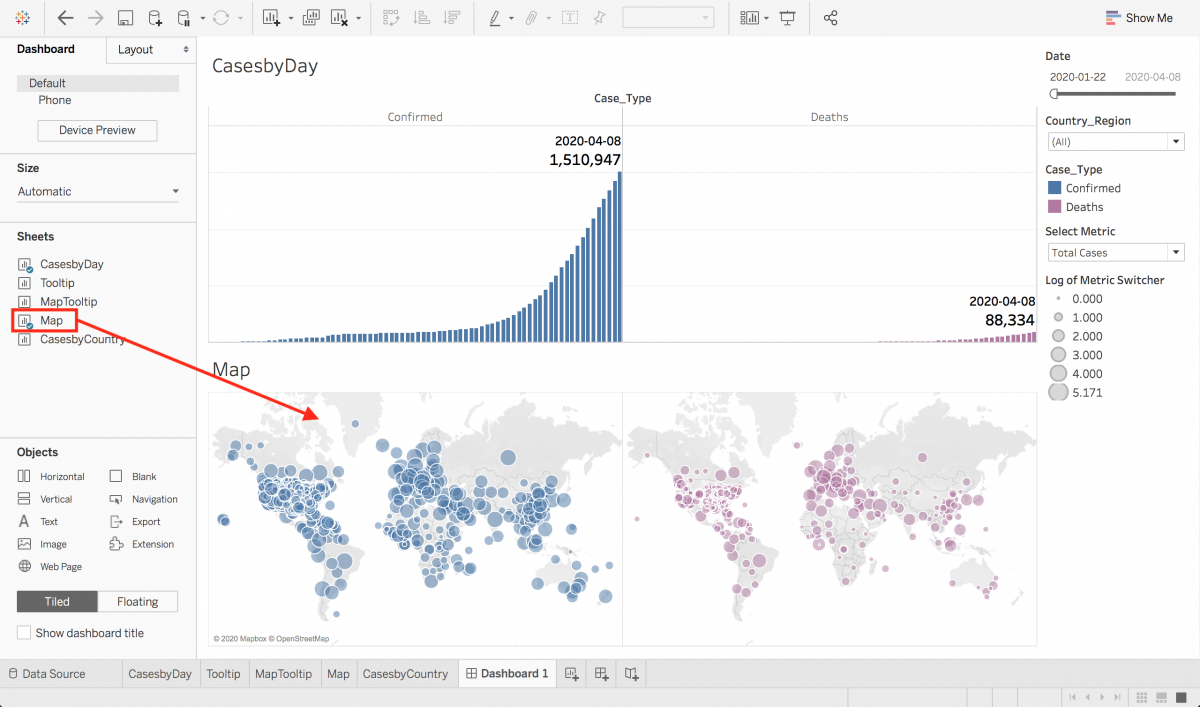Switch layout mode to Floating
The width and height of the screenshot is (1200, 707).
(x=137, y=601)
